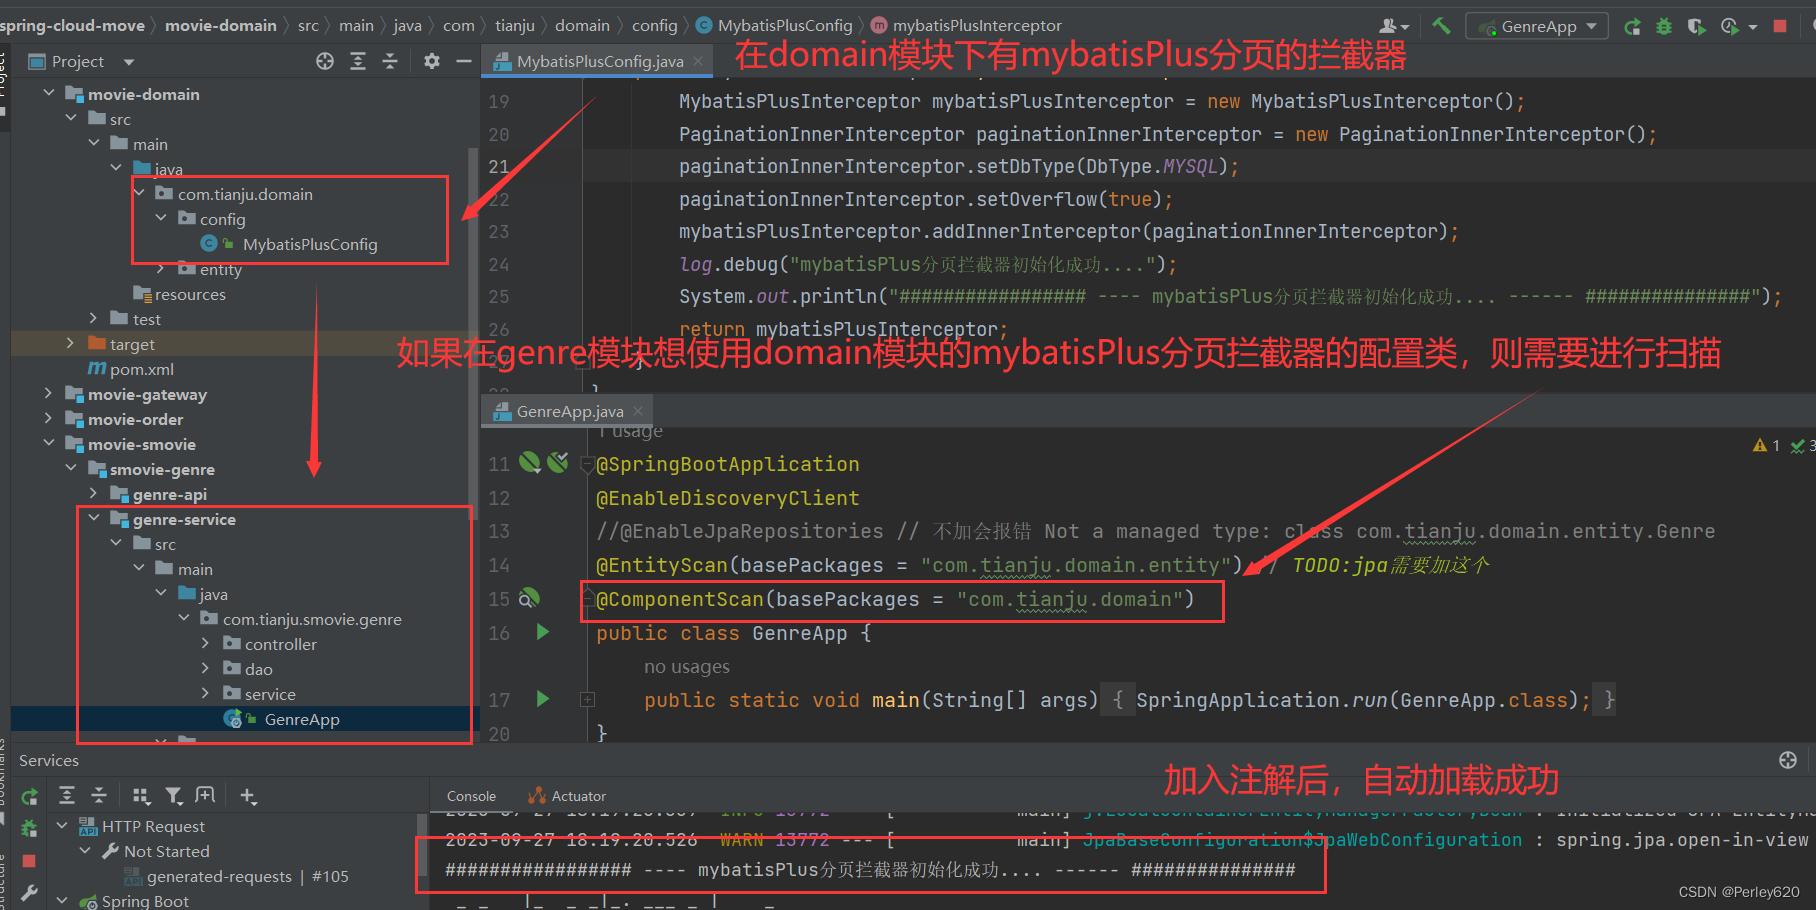Run GenreApp with the profiler icon
Viewport: 1816px width, 910px height.
click(x=1729, y=27)
